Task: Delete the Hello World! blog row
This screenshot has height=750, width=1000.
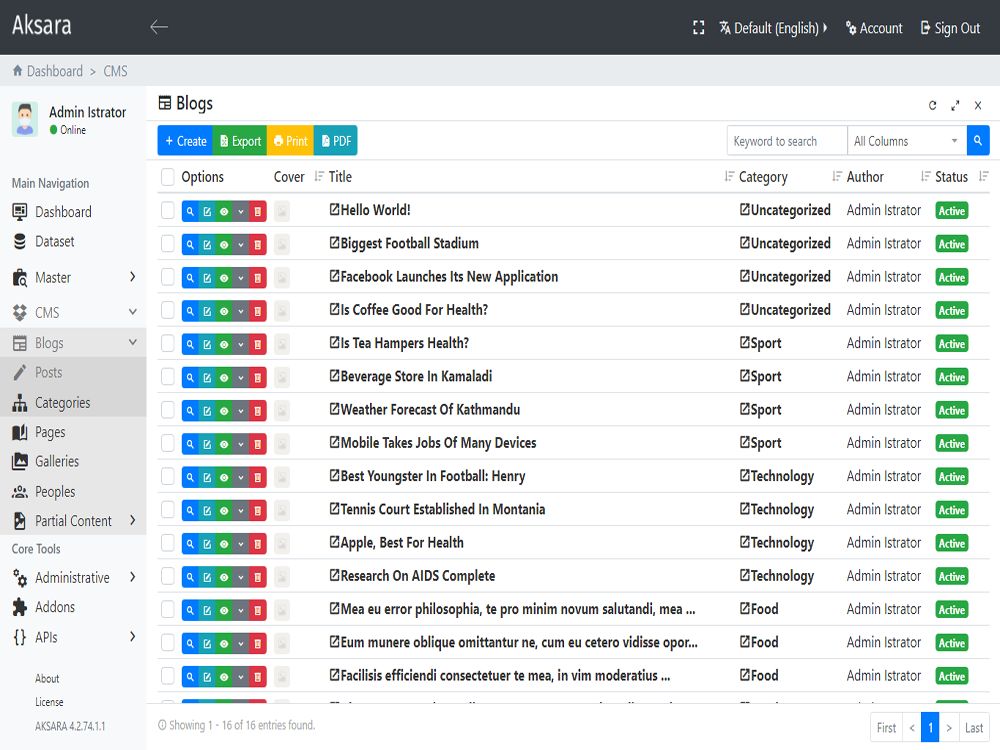Action: 258,211
